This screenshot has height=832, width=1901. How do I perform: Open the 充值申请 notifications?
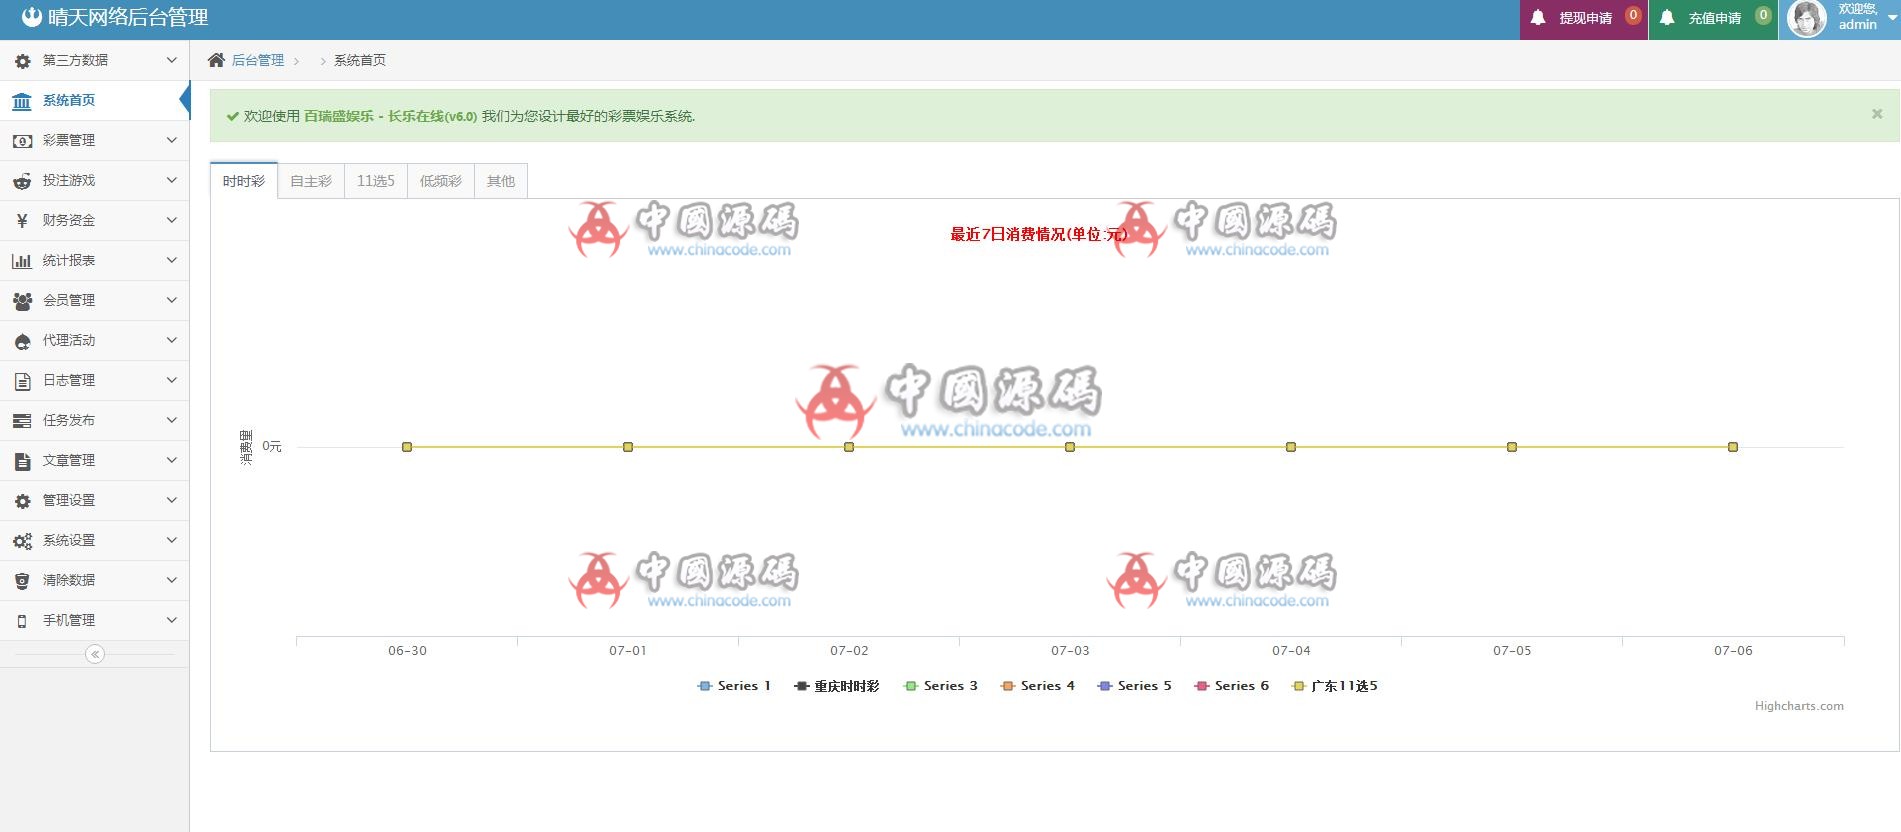[1713, 19]
